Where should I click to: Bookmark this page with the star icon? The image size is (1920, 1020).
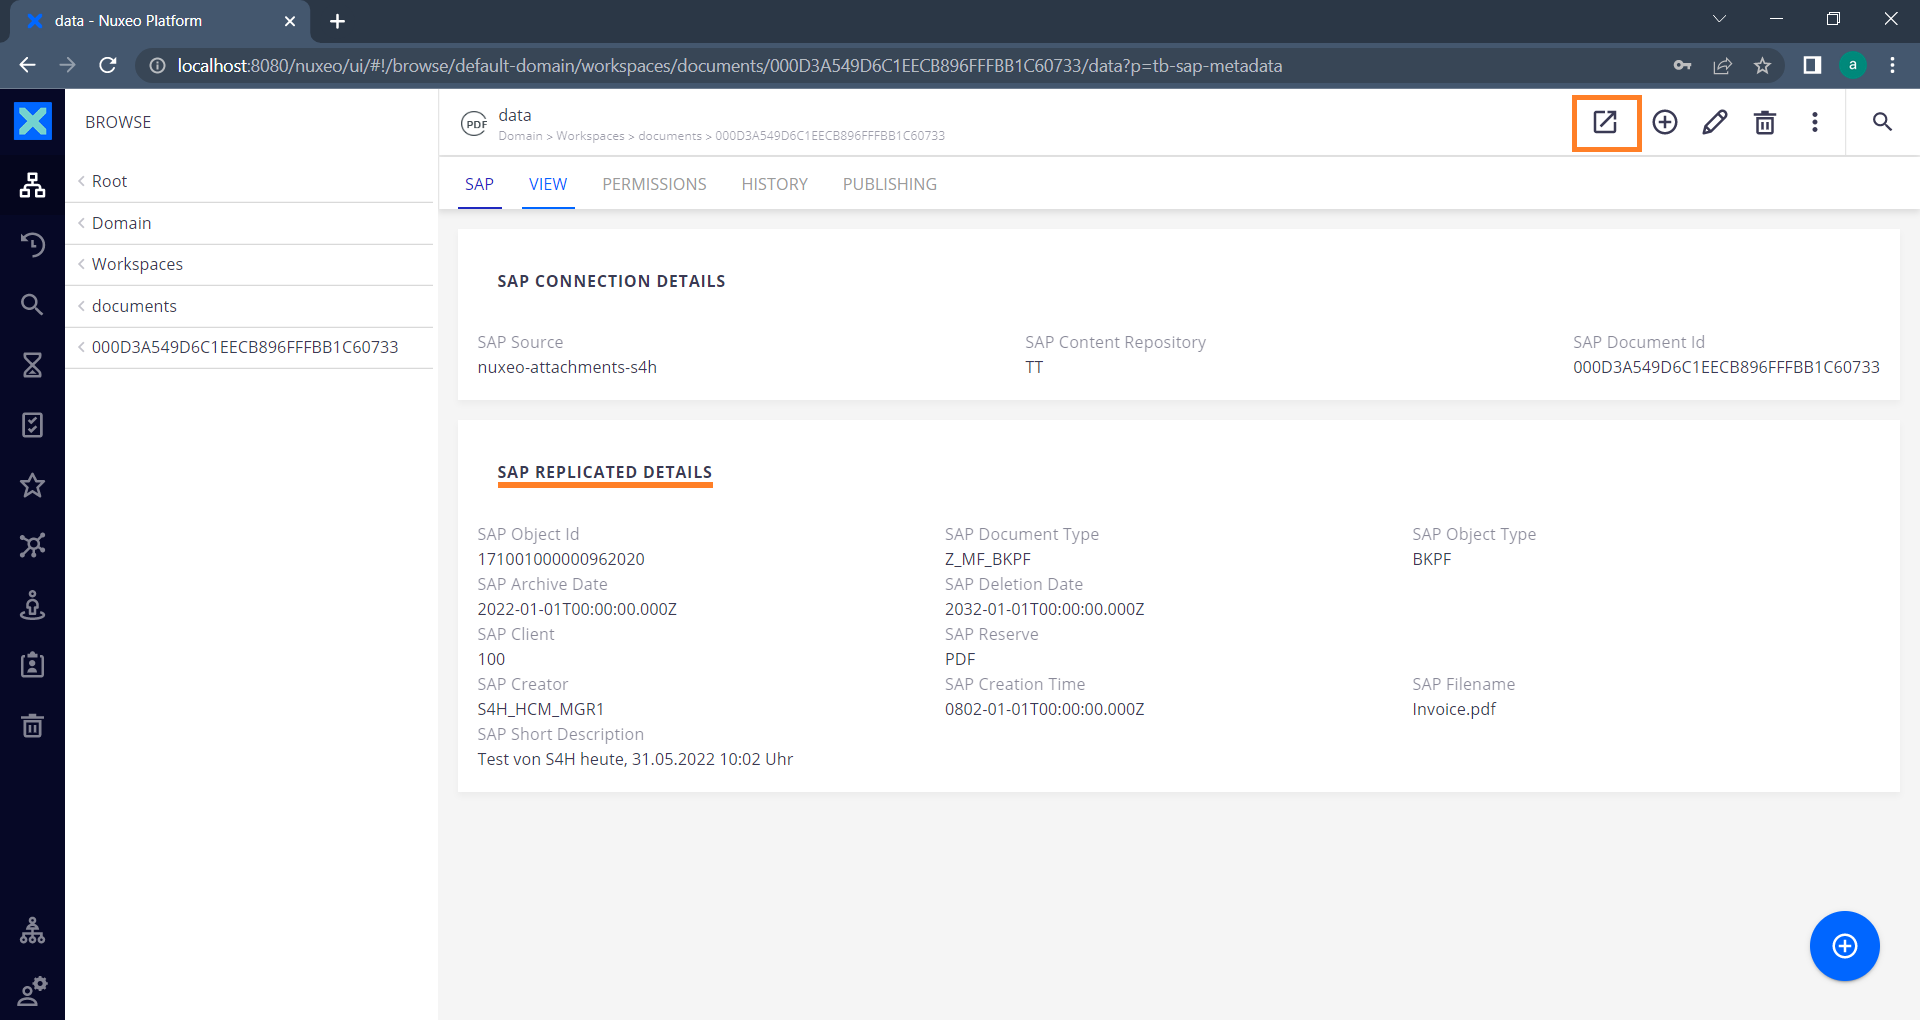click(1762, 66)
